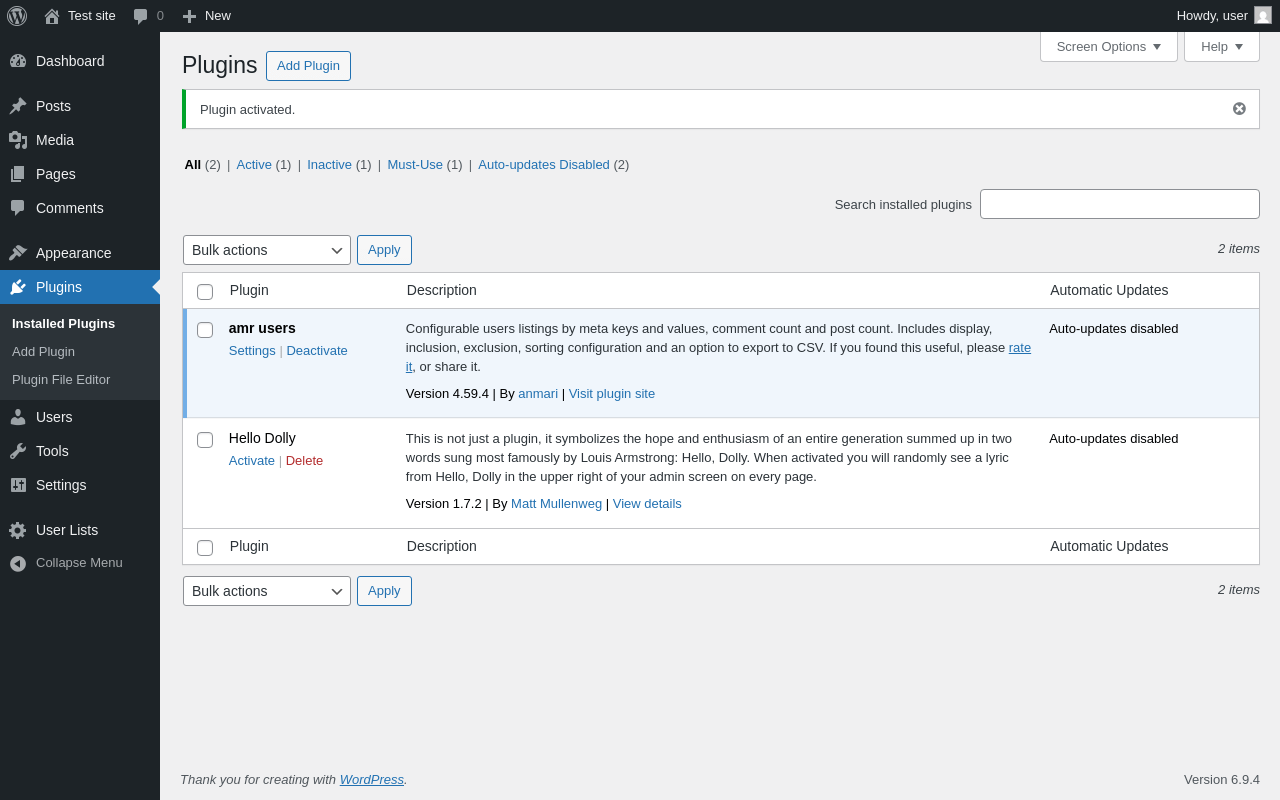
Task: Click the Search installed plugins field
Action: (1119, 204)
